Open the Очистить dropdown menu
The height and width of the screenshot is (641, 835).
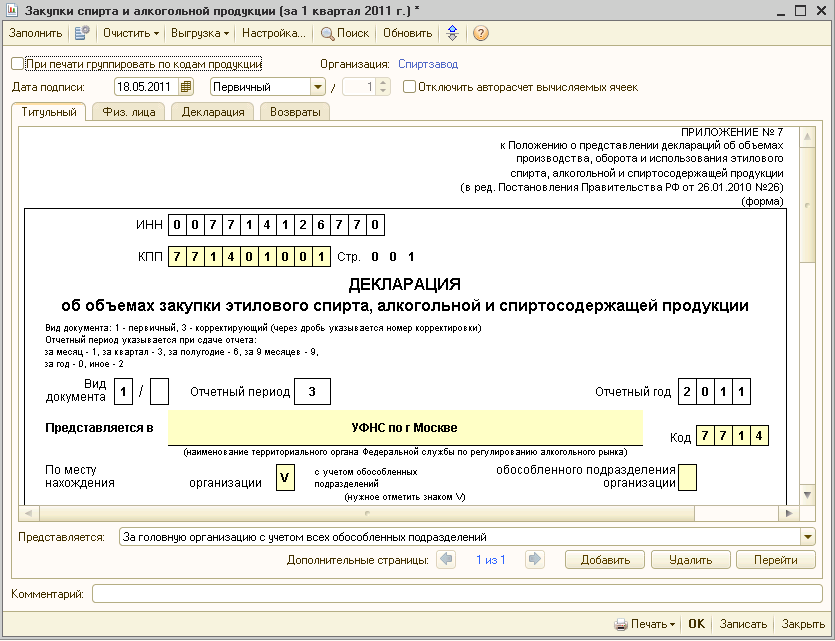point(131,33)
